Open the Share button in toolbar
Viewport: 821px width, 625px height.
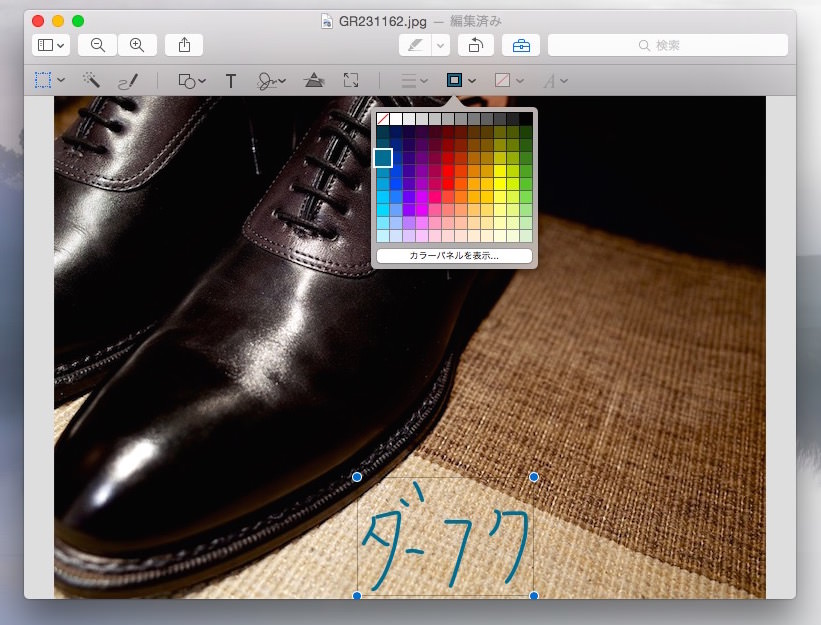click(184, 46)
